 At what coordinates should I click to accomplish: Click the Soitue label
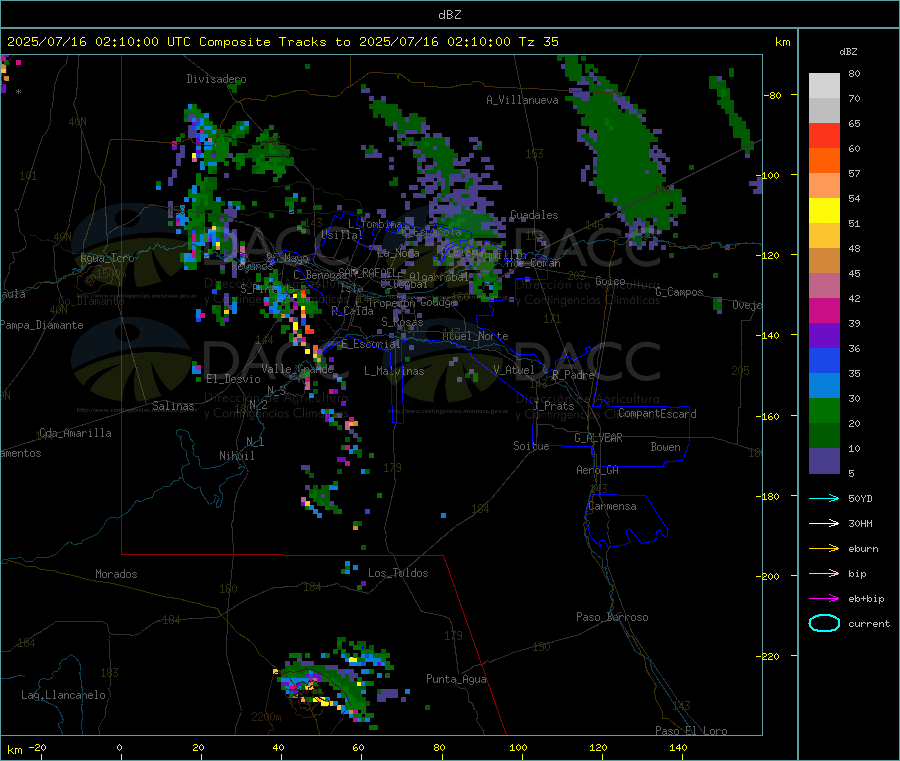531,446
